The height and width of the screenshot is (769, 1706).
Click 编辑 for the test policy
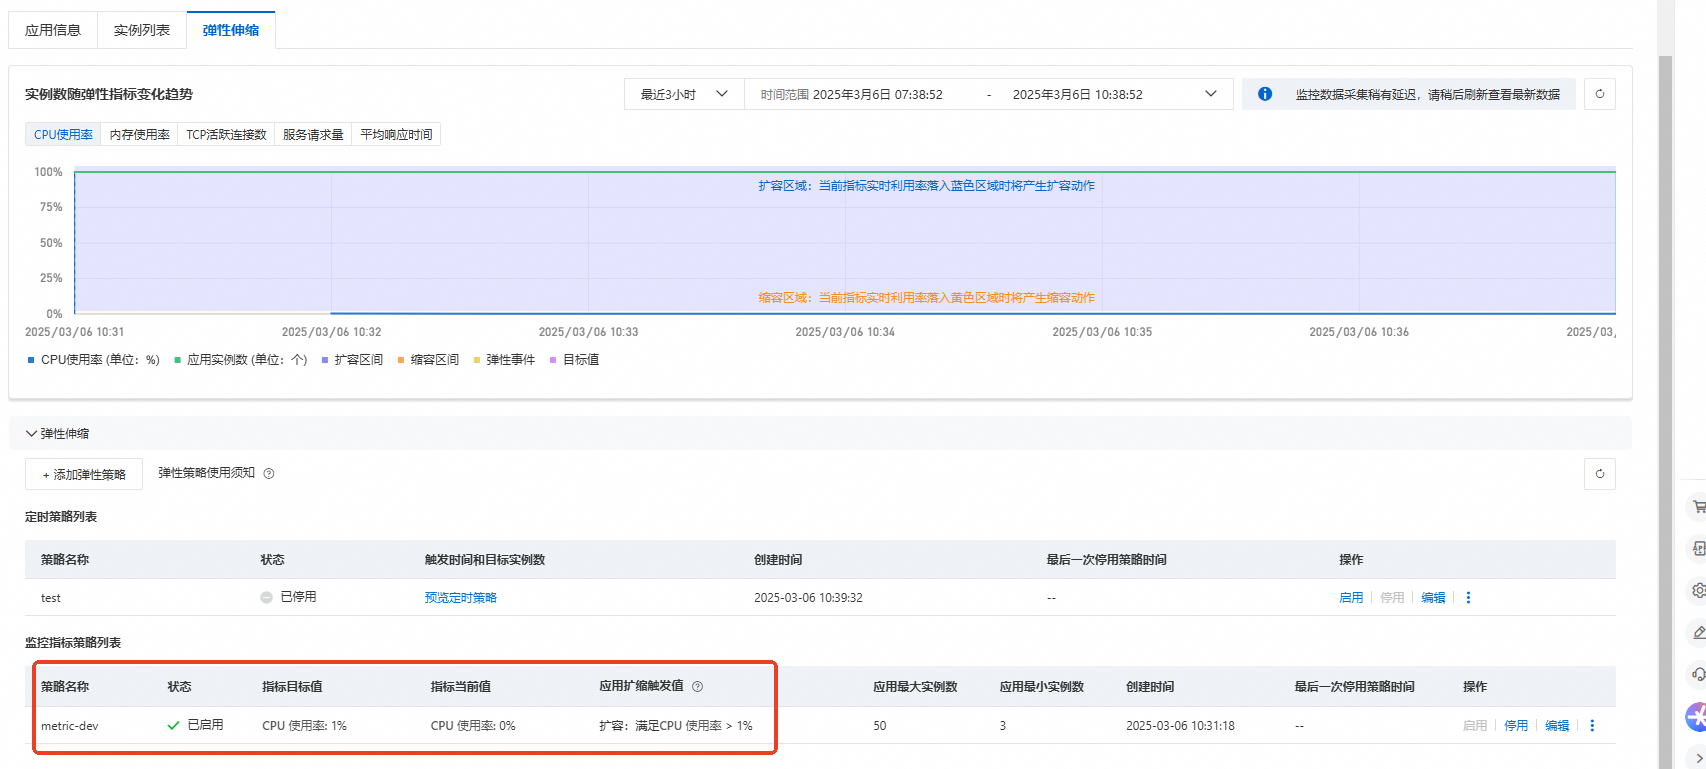[x=1433, y=598]
